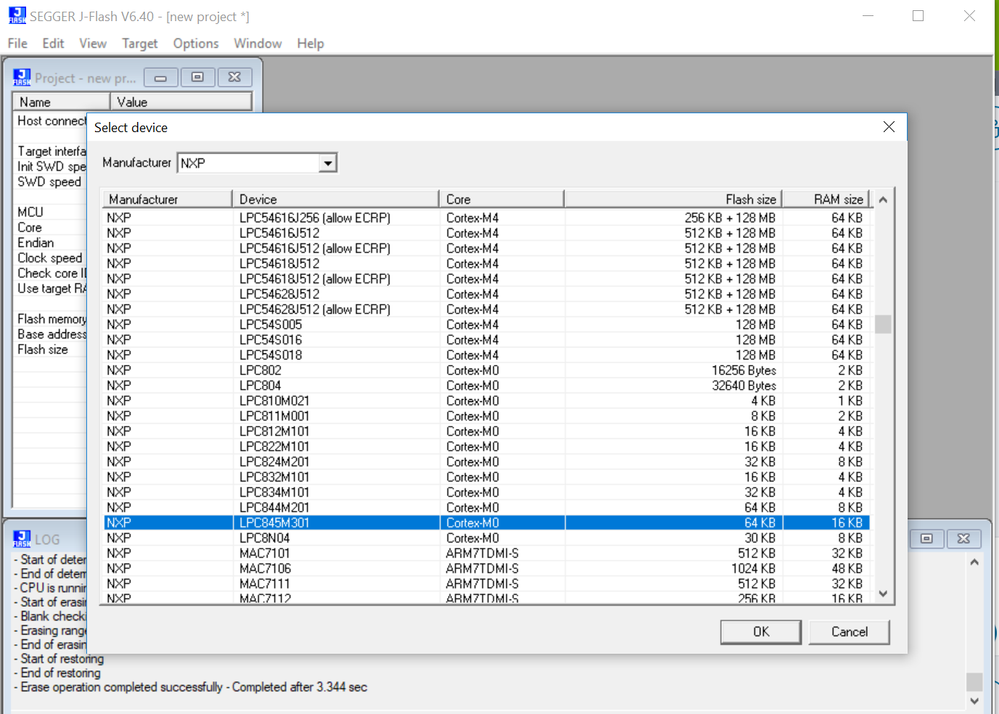Screen dimensions: 999x714
Task: Click the Flash size row in Project window
Action: tap(50, 350)
